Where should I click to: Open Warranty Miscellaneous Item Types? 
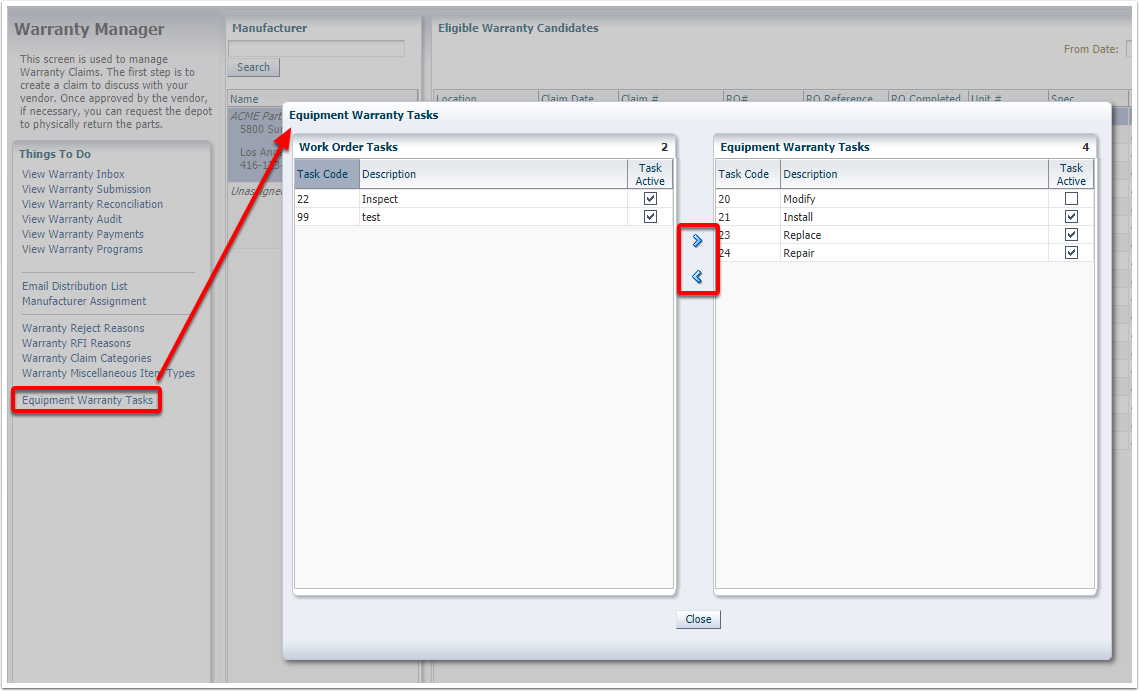108,373
